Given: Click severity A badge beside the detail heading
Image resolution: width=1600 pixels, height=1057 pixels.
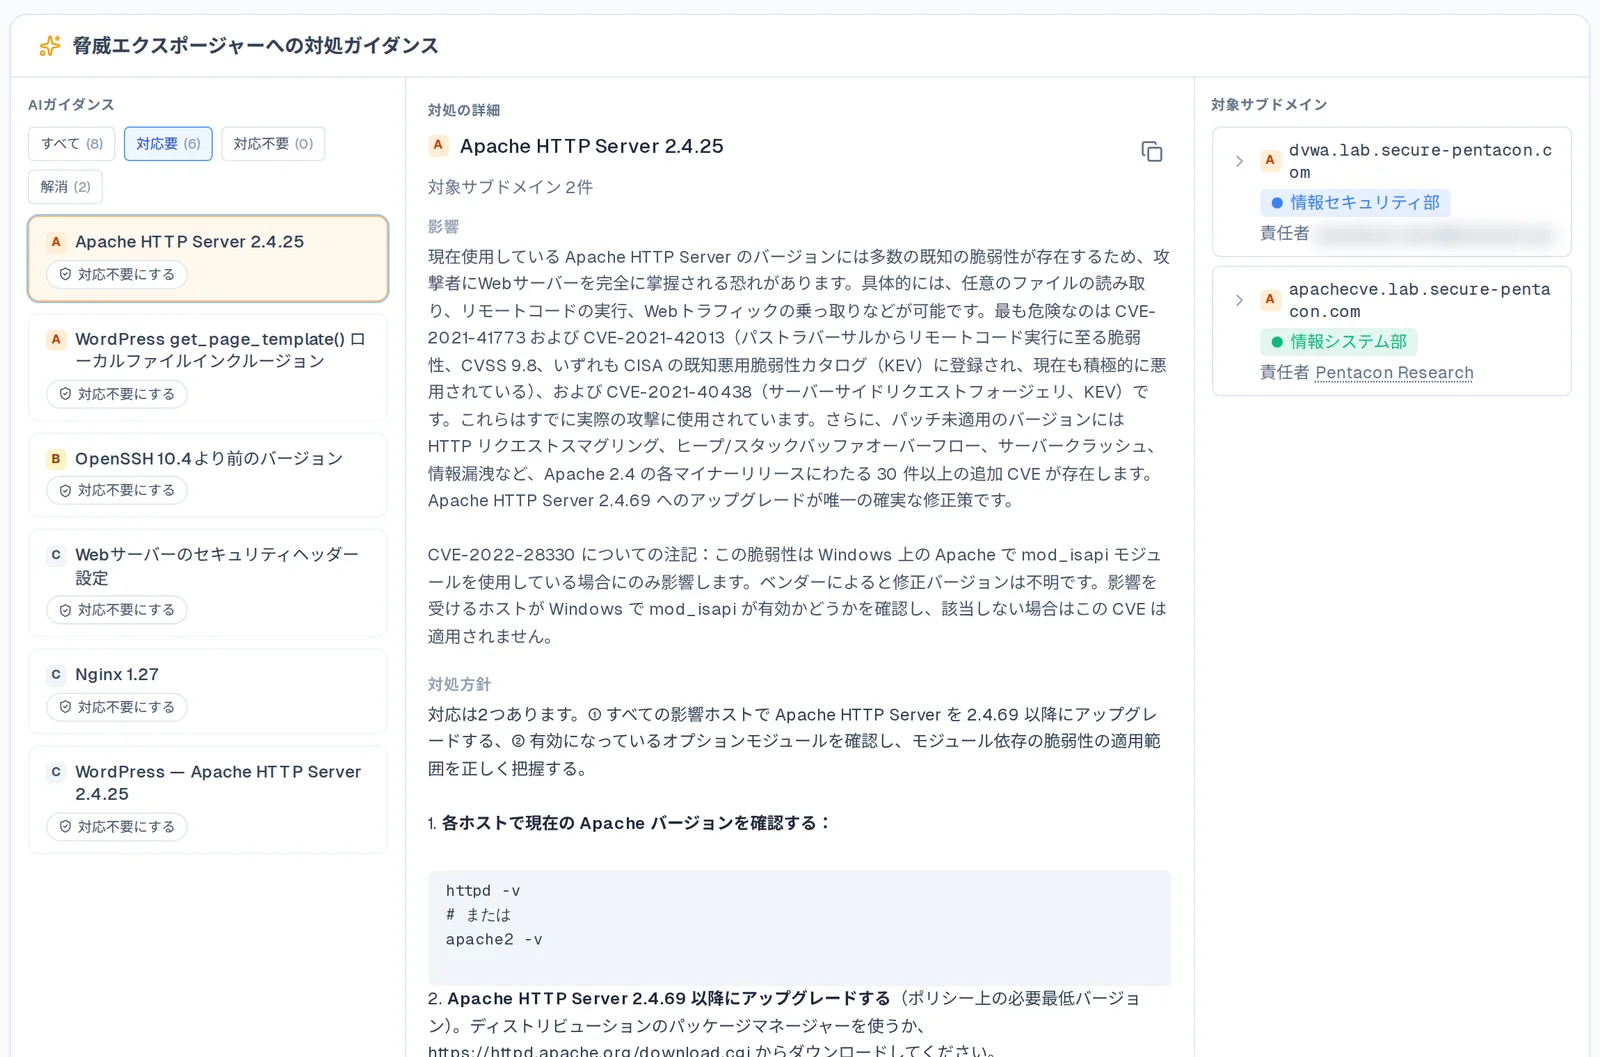Looking at the screenshot, I should [x=438, y=146].
